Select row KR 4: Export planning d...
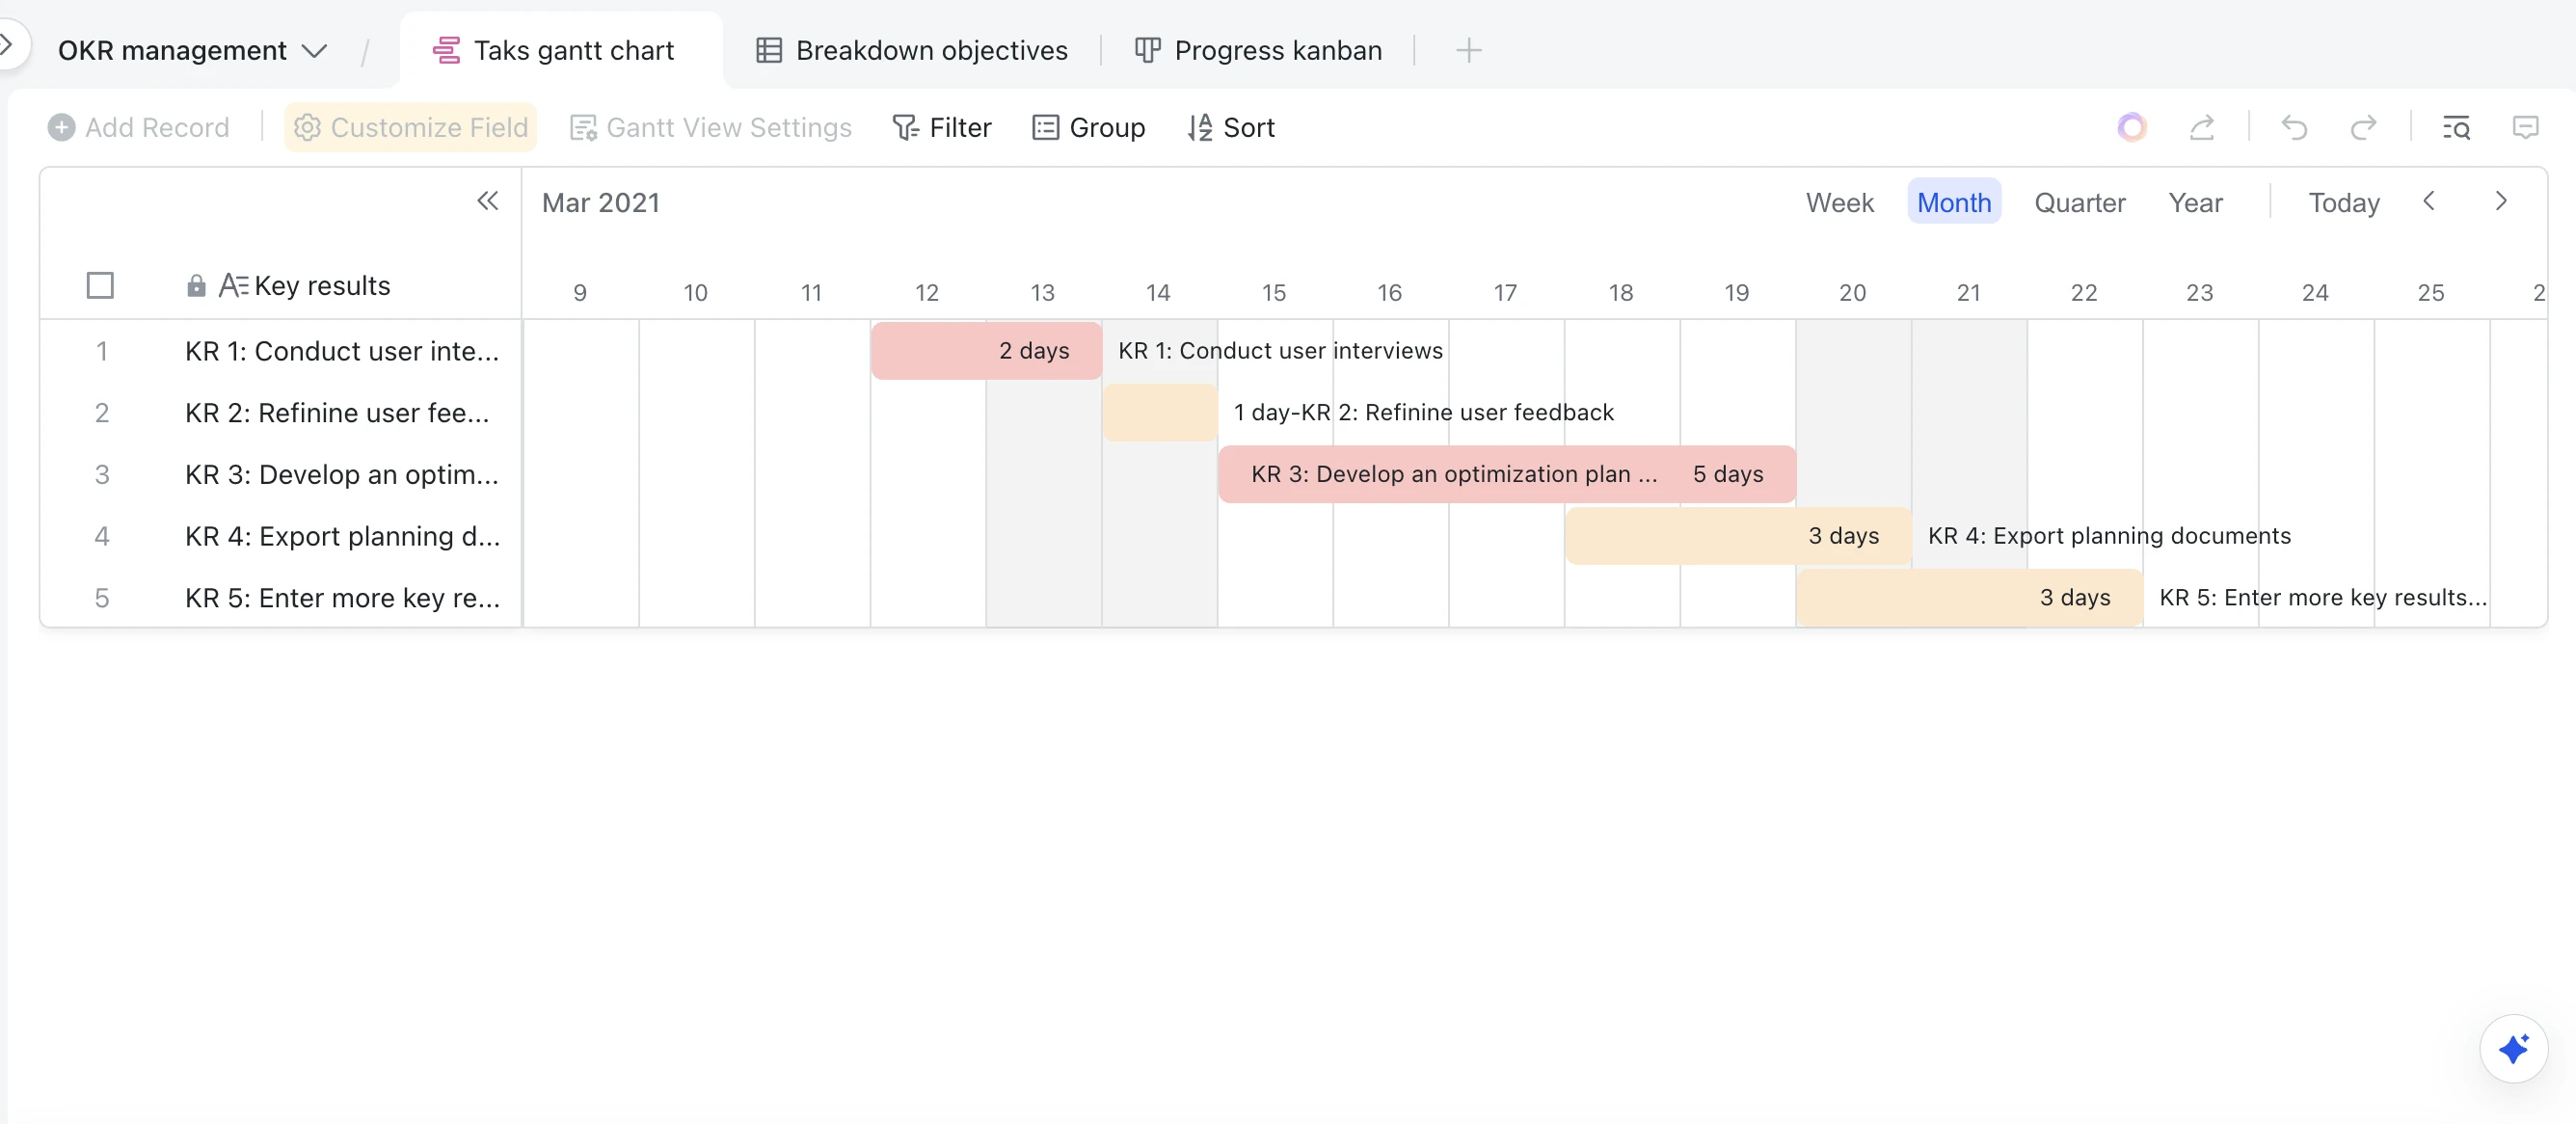 (x=281, y=536)
